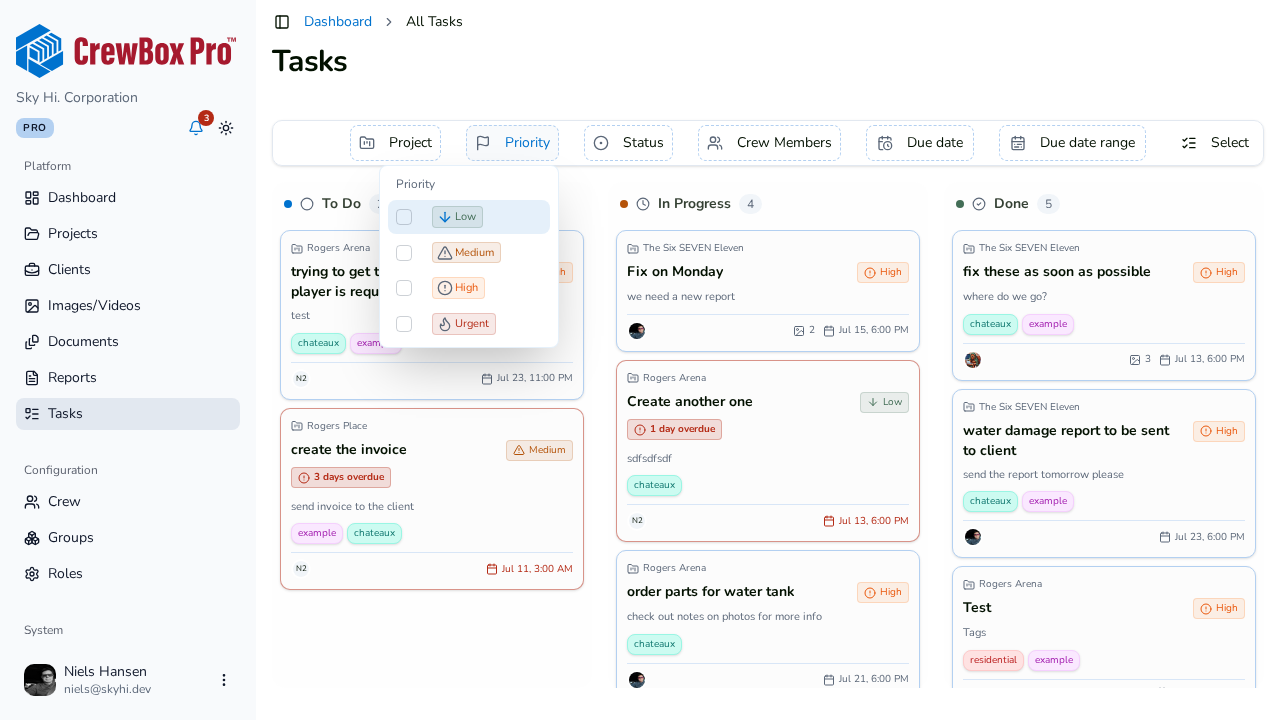The image size is (1280, 720).
Task: Click the CrewBox Pro logo
Action: 126,51
